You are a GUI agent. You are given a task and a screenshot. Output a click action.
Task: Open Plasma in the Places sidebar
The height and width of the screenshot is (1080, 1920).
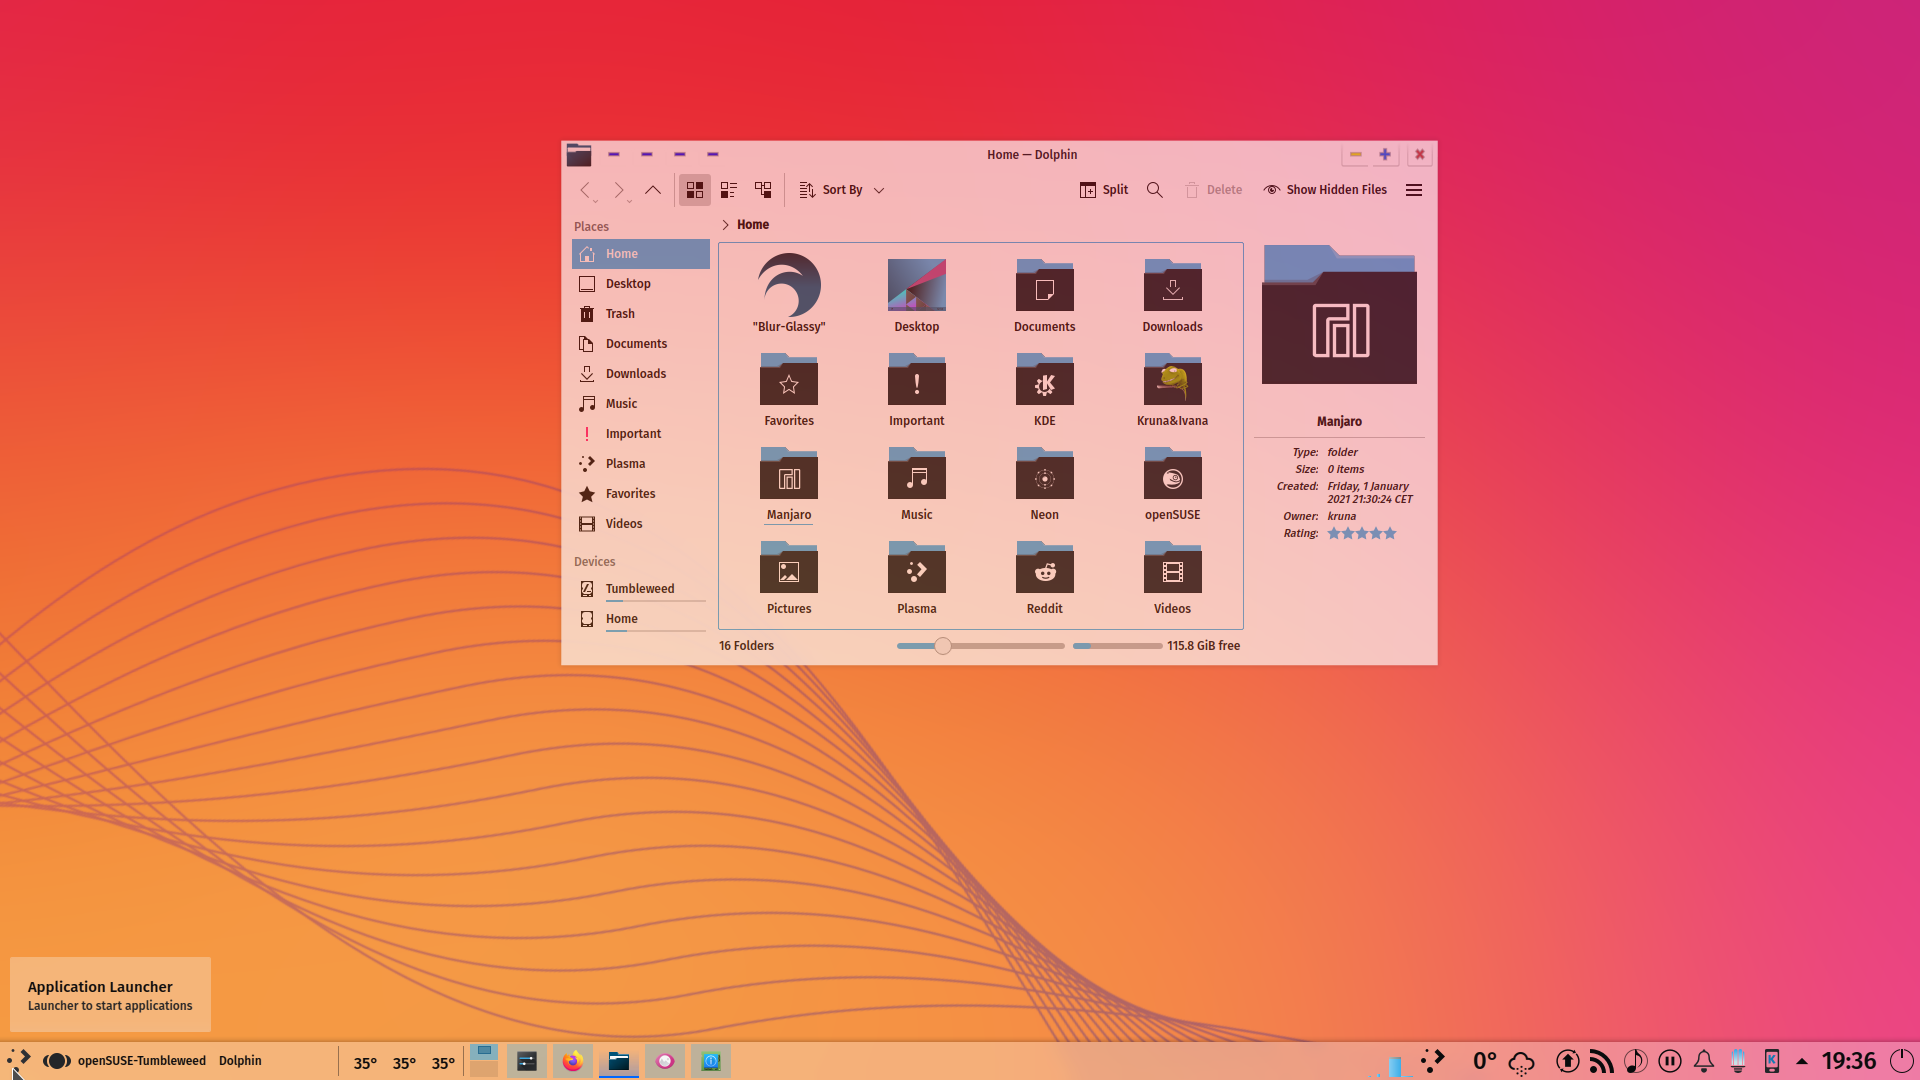(x=641, y=464)
